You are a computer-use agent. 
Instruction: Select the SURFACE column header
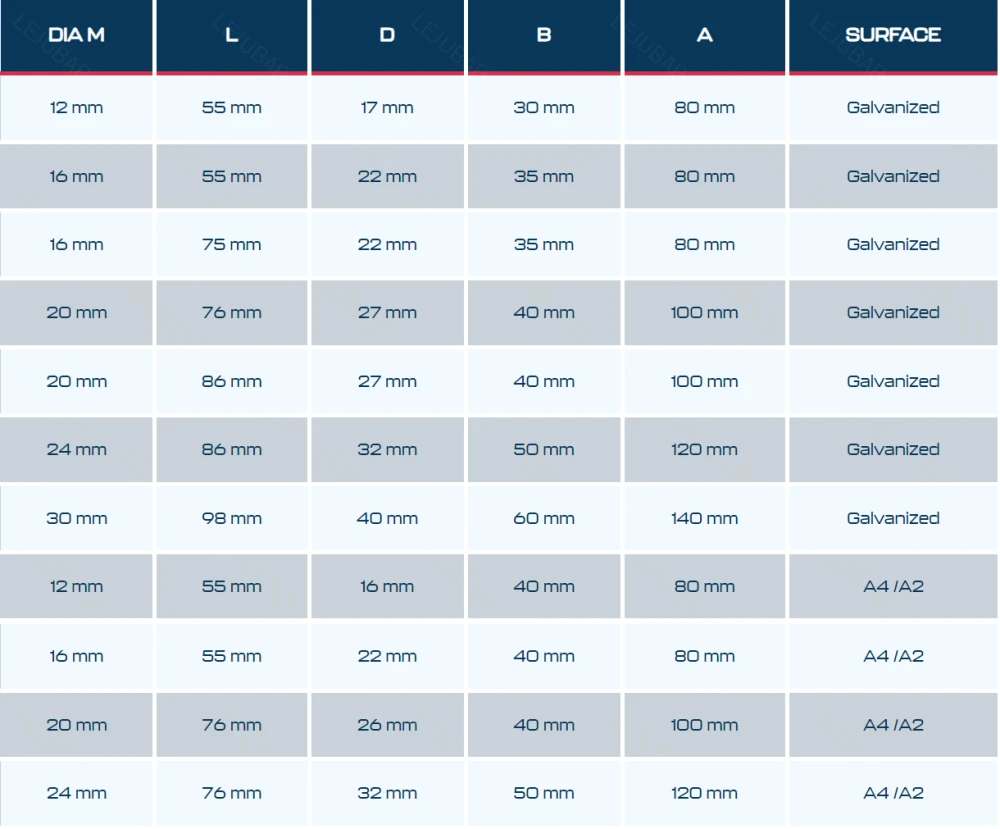pyautogui.click(x=893, y=36)
